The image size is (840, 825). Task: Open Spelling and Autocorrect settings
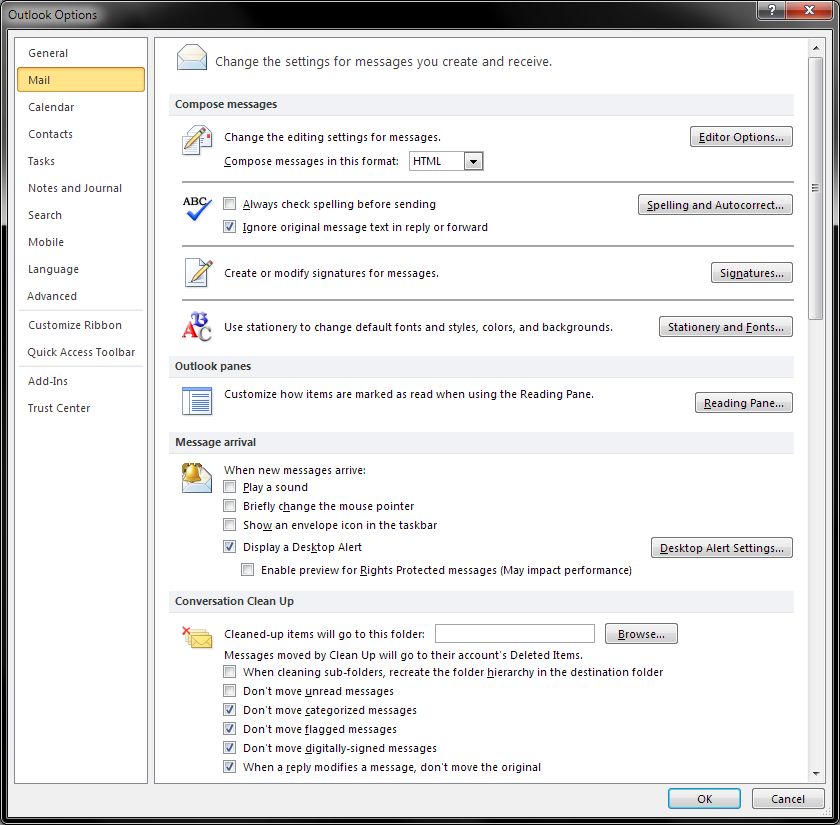pyautogui.click(x=715, y=205)
